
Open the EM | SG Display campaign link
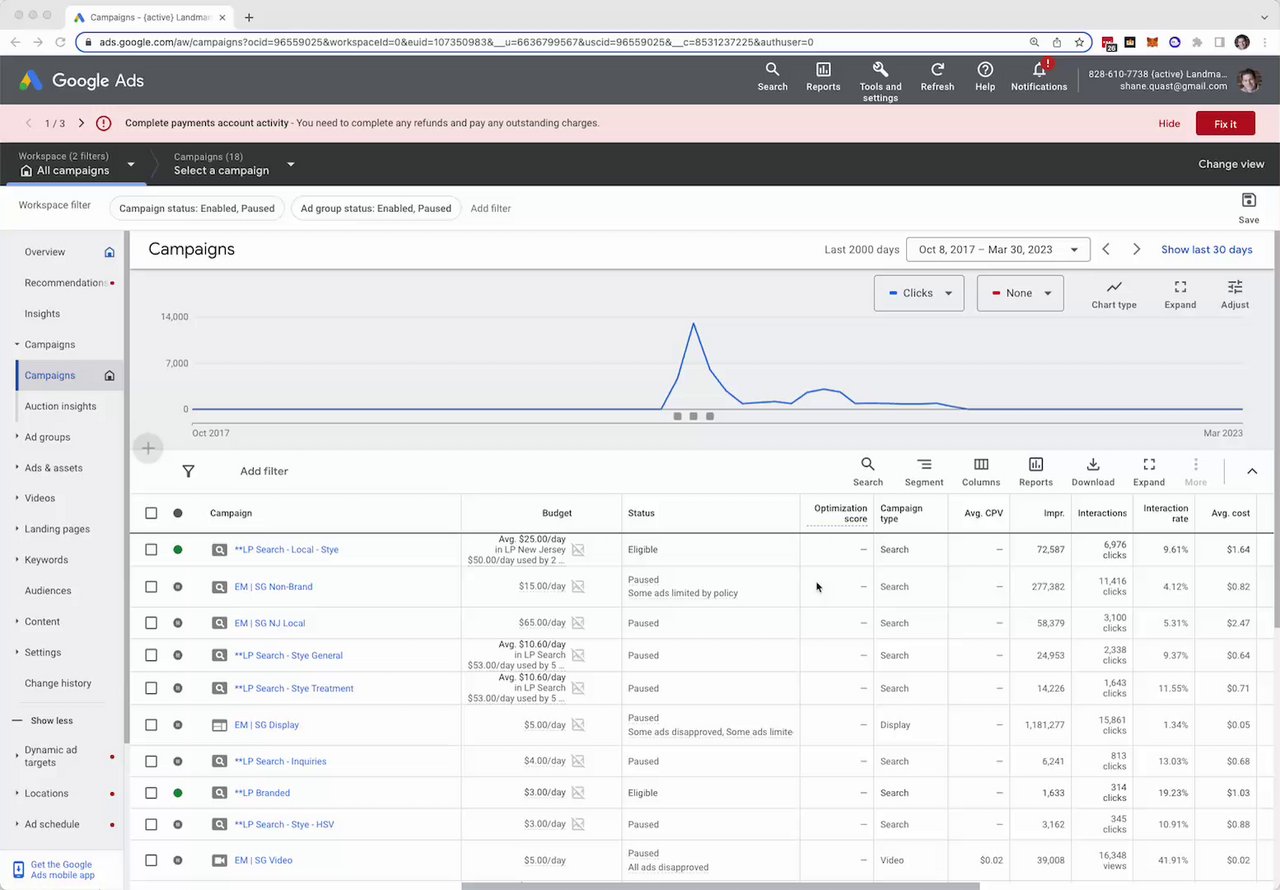266,725
